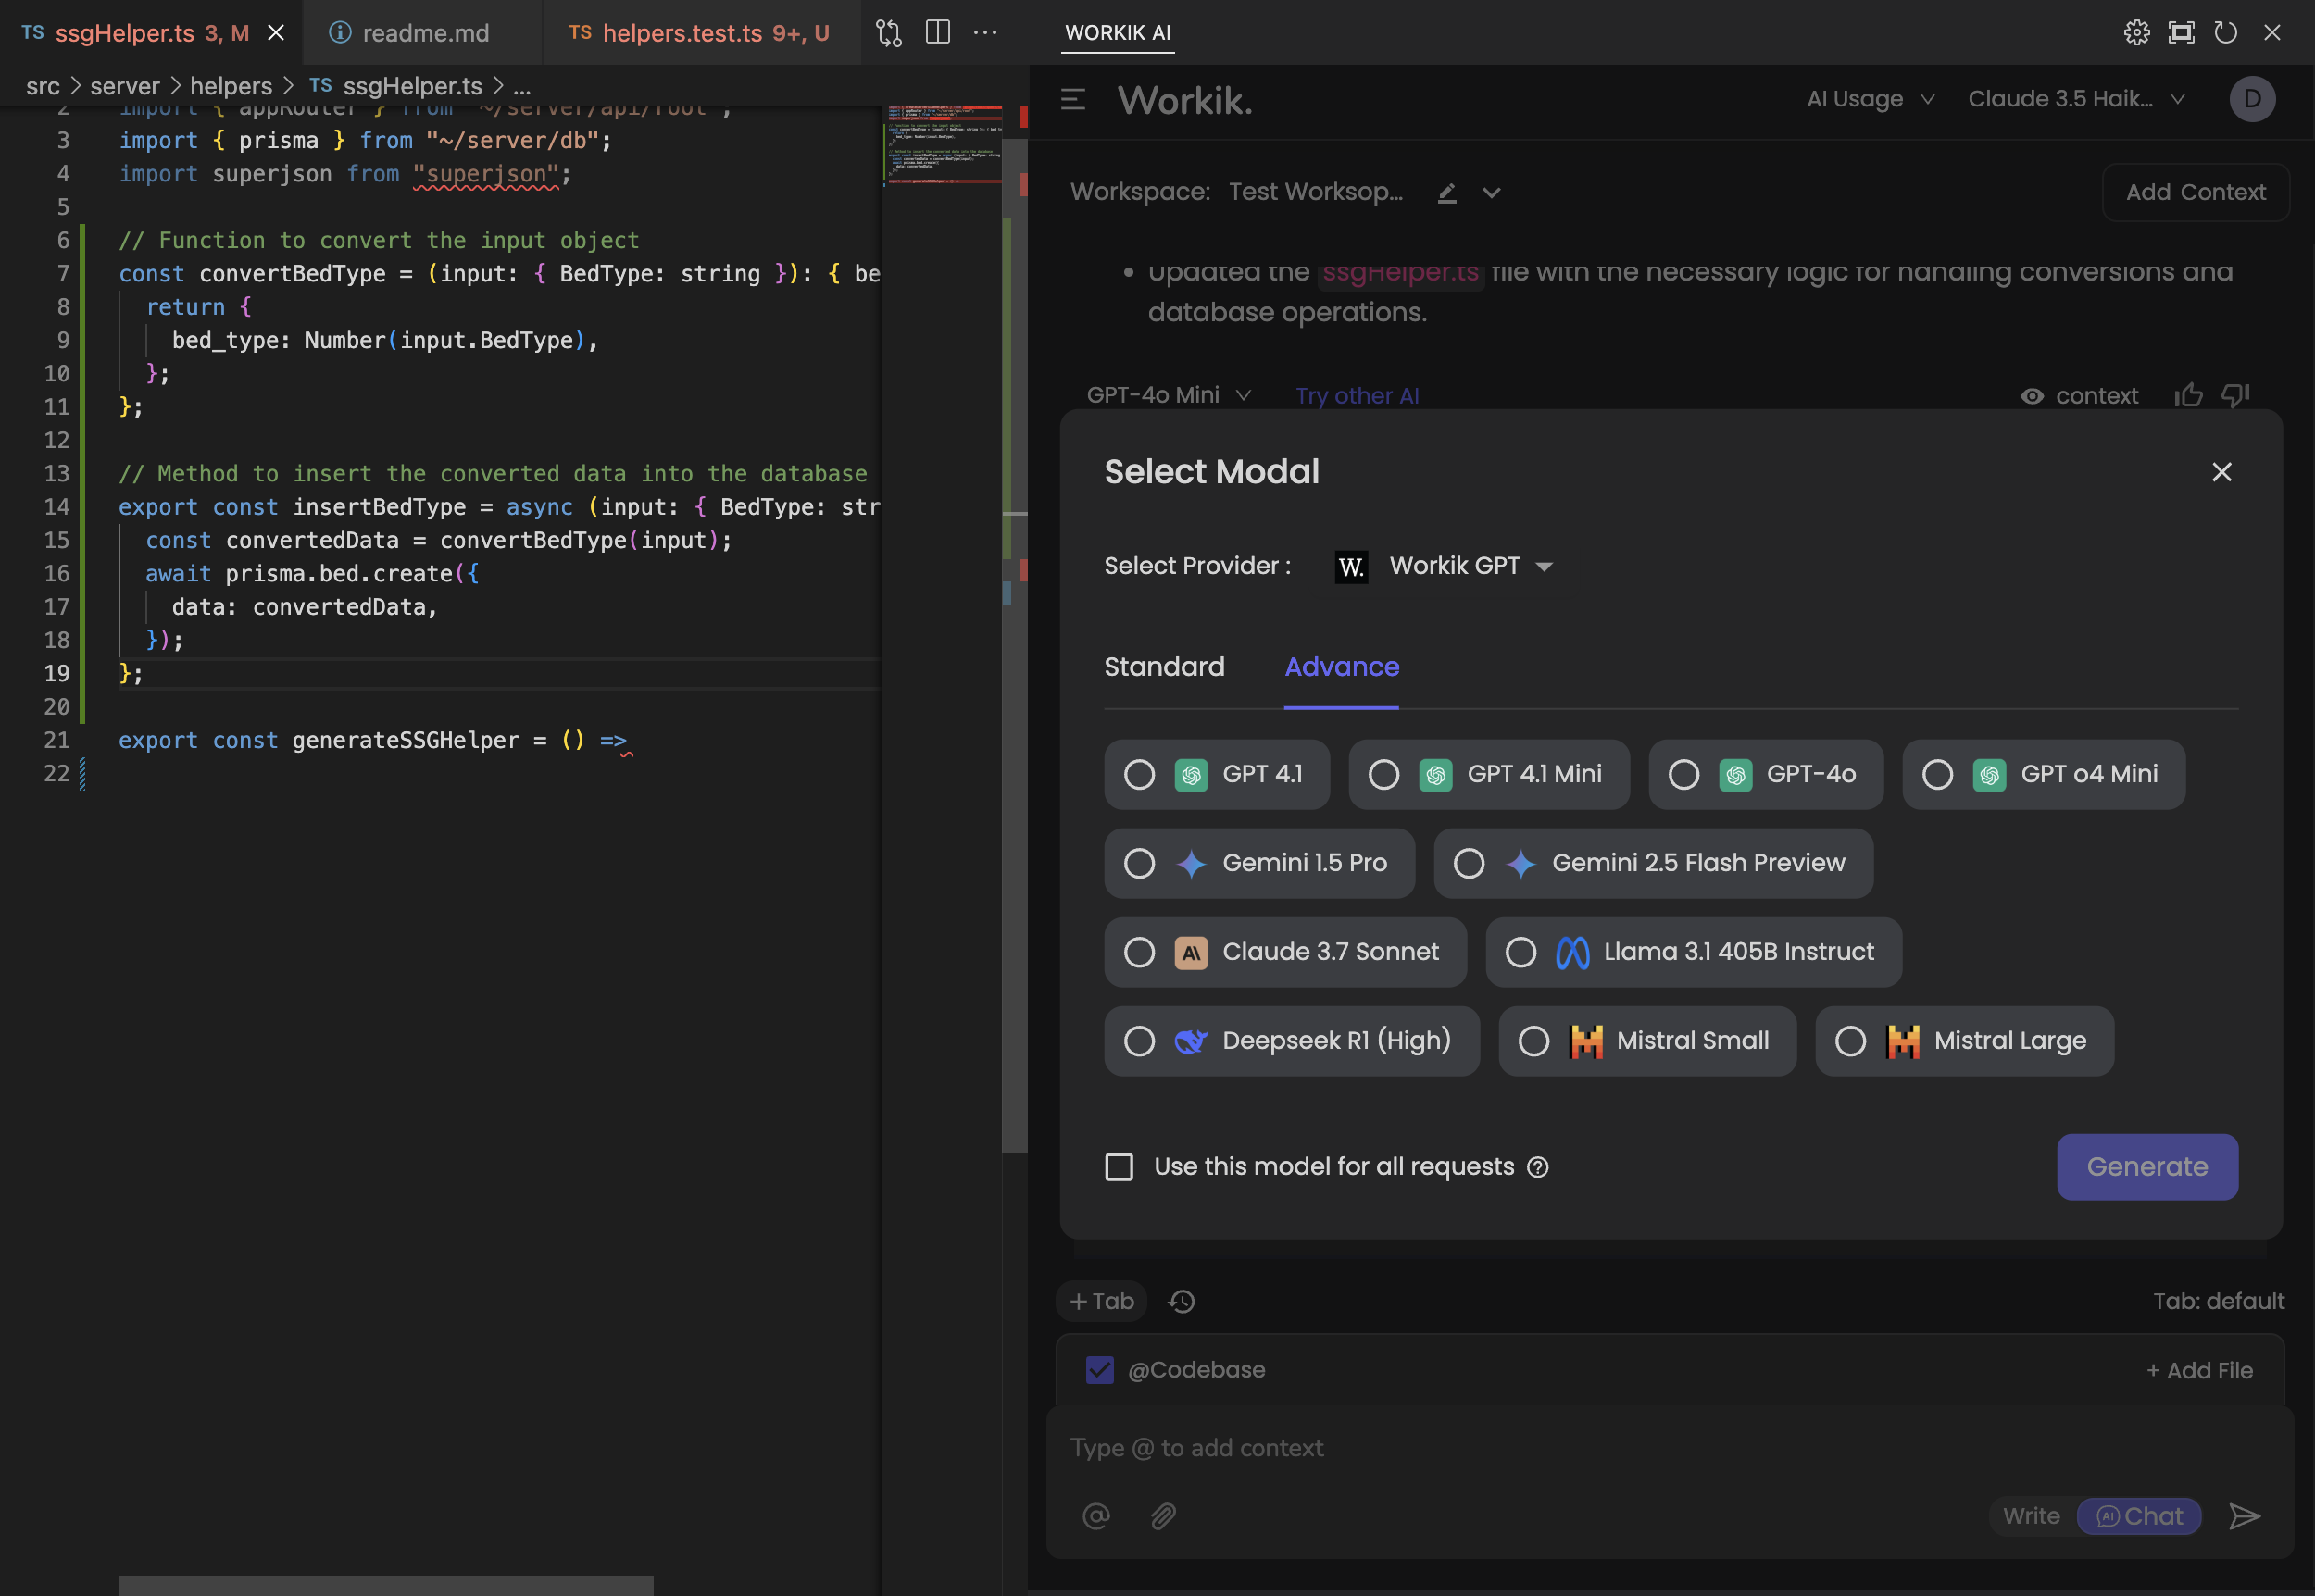Enable Use this model for all requests

pos(1119,1167)
